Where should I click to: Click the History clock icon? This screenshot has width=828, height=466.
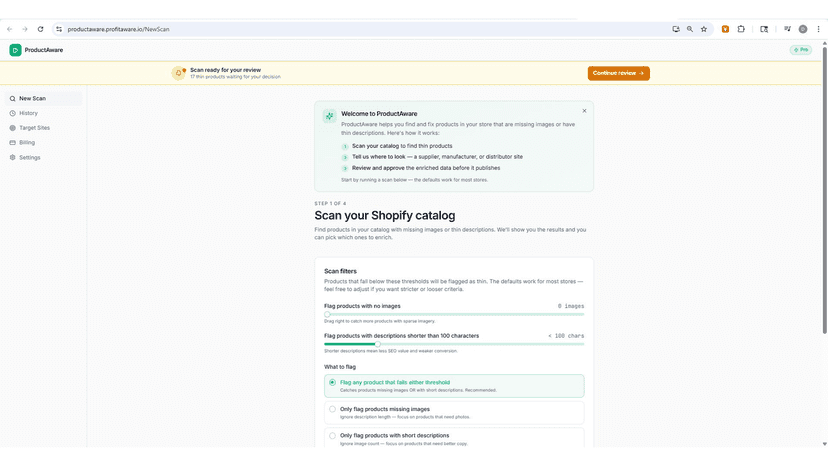(13, 113)
